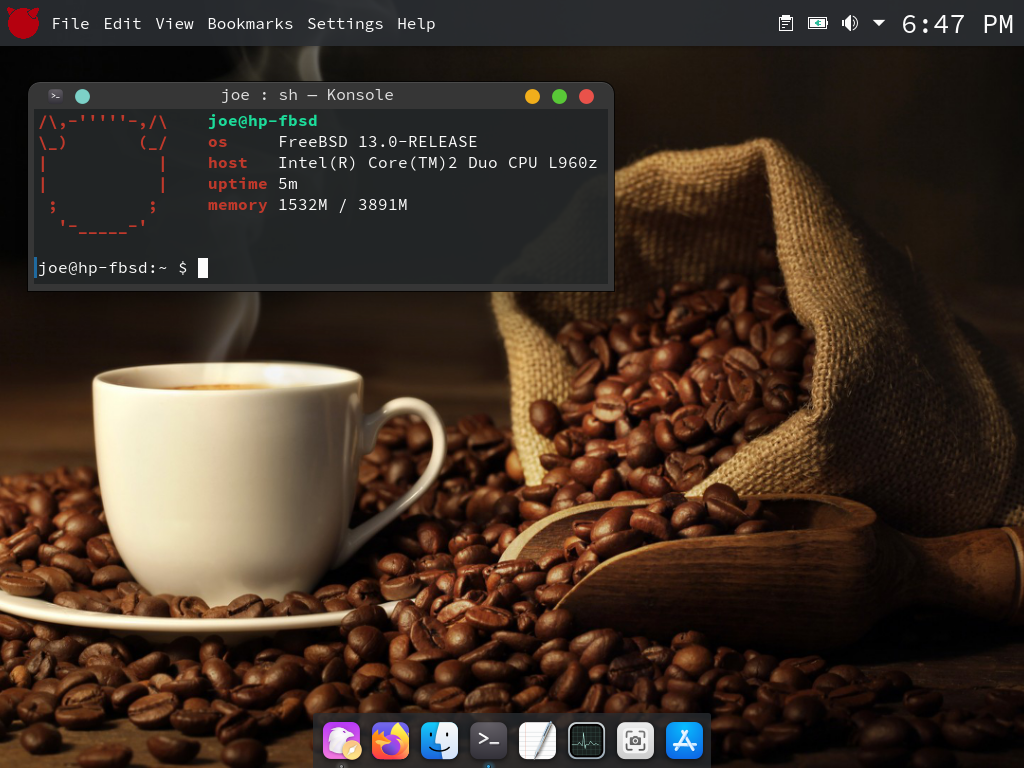The height and width of the screenshot is (768, 1024).
Task: Toggle the teal pin button on Konsole titlebar
Action: 83,96
